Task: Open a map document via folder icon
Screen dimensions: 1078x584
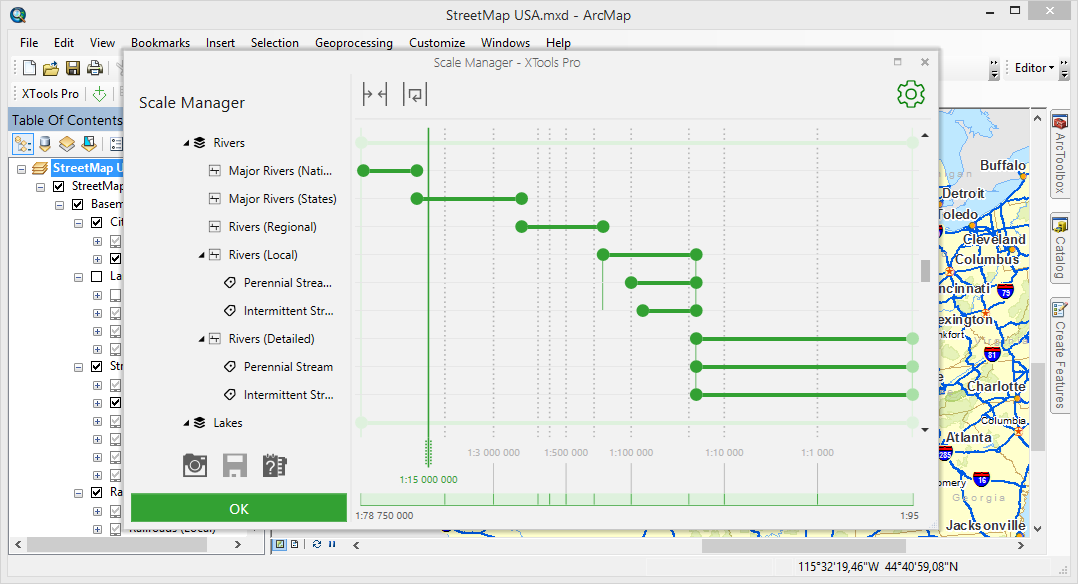Action: click(x=50, y=68)
